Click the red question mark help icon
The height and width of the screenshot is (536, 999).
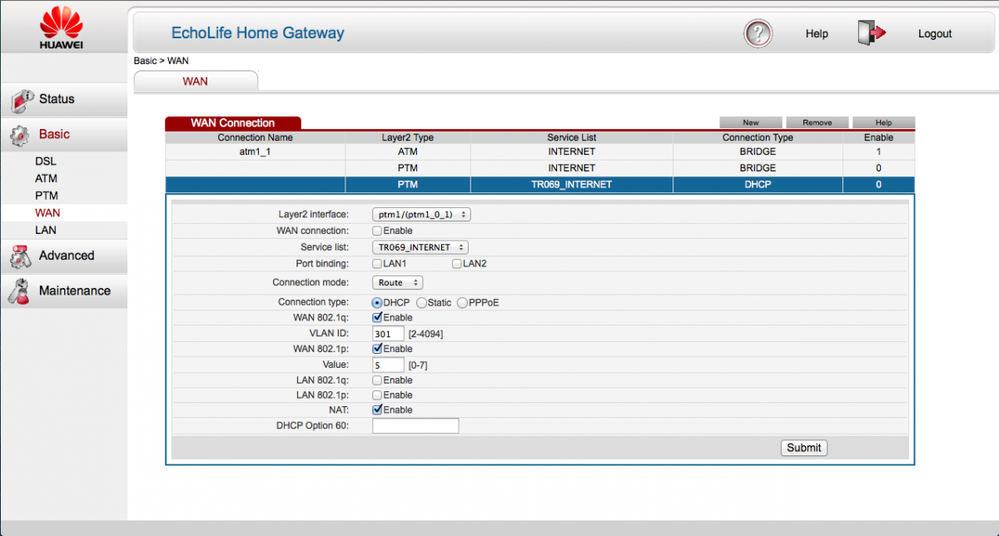tap(758, 33)
